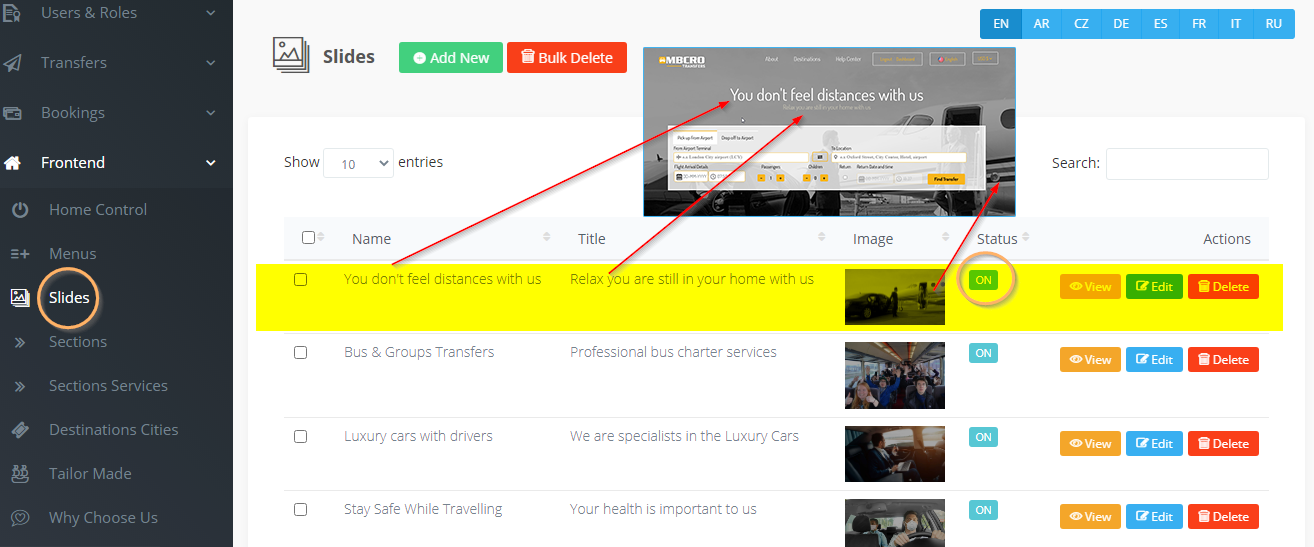This screenshot has height=547, width=1314.
Task: Click the green Add New button
Action: (x=451, y=58)
